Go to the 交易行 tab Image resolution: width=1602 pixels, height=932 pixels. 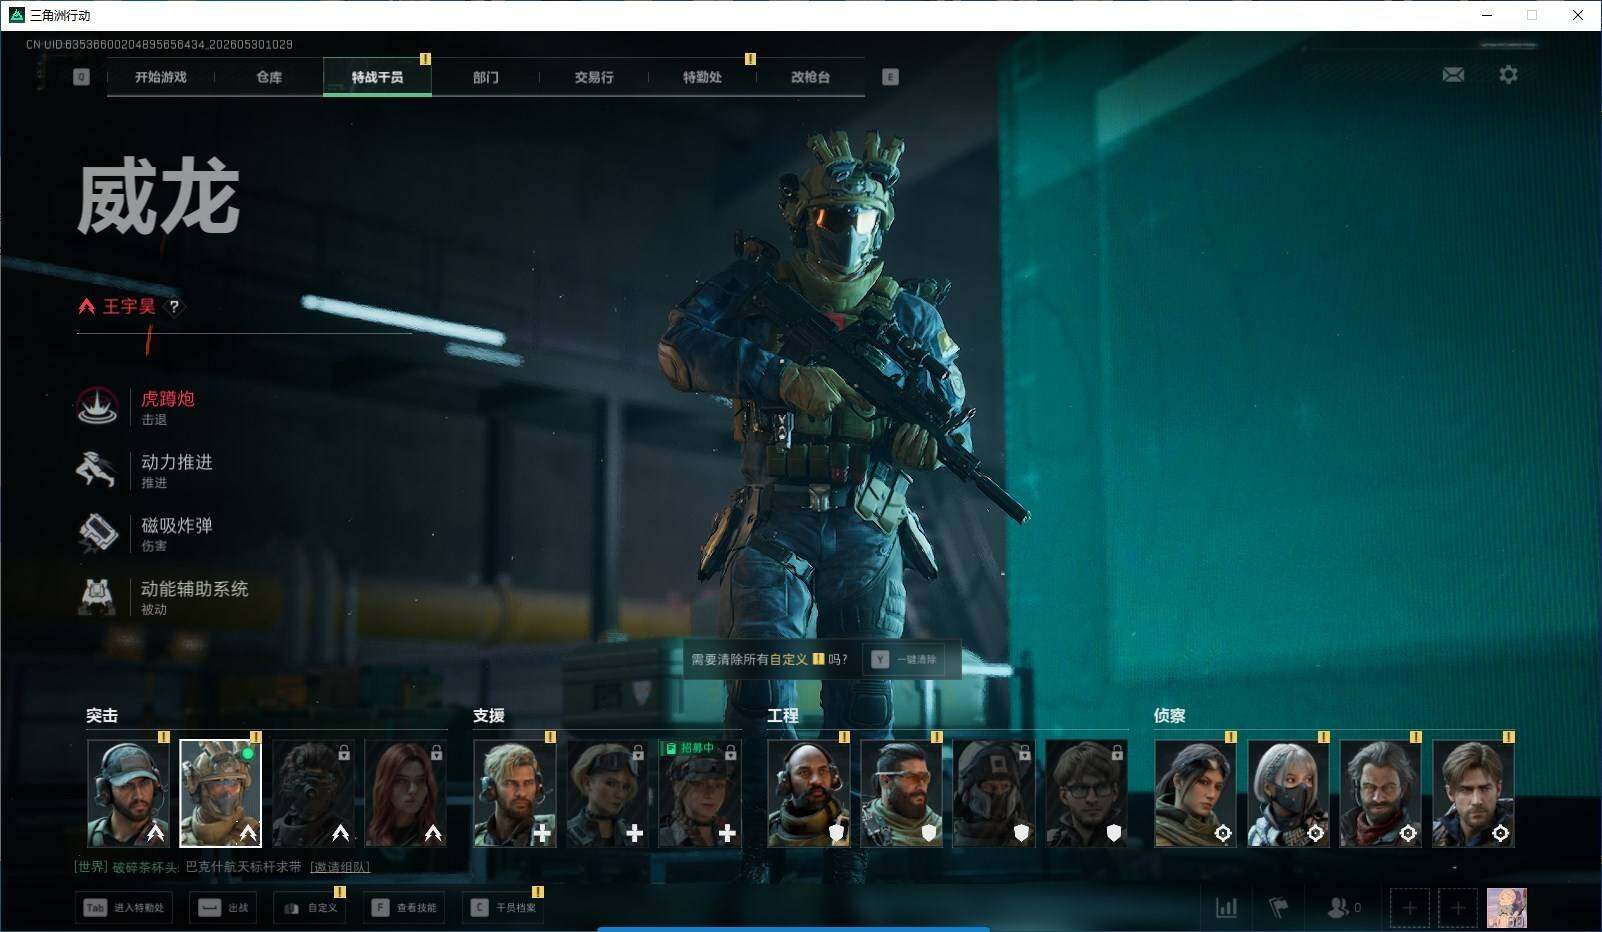(594, 77)
